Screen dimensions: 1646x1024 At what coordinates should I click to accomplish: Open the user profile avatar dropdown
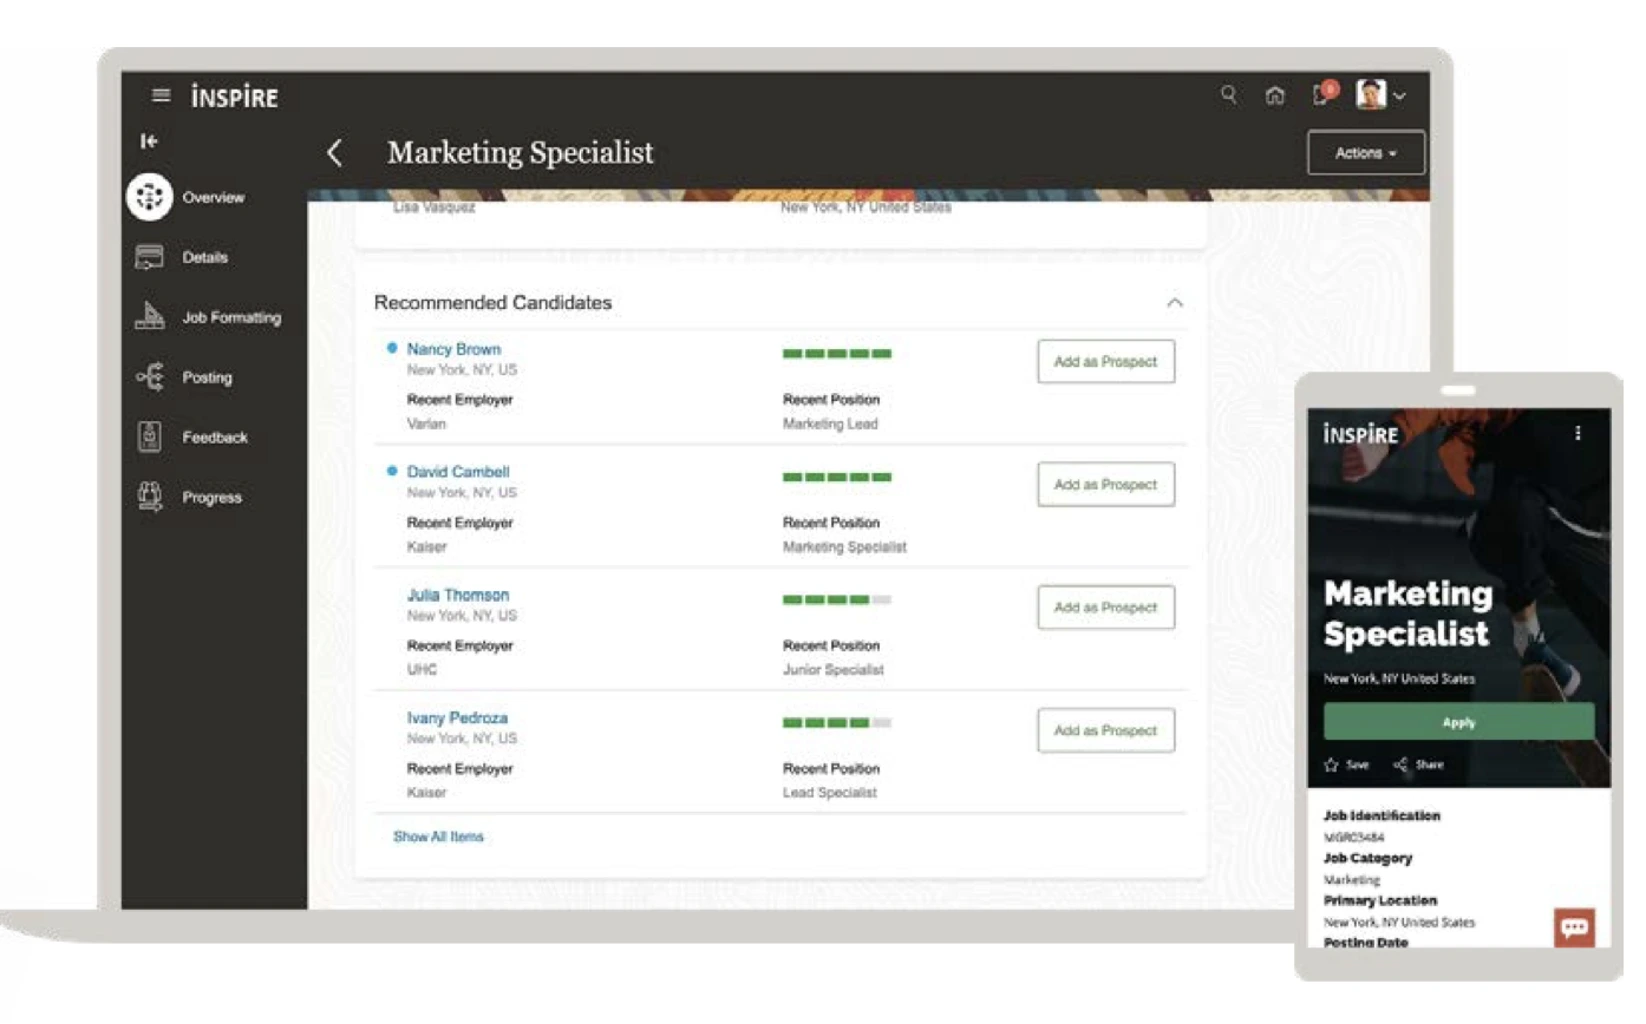1381,95
